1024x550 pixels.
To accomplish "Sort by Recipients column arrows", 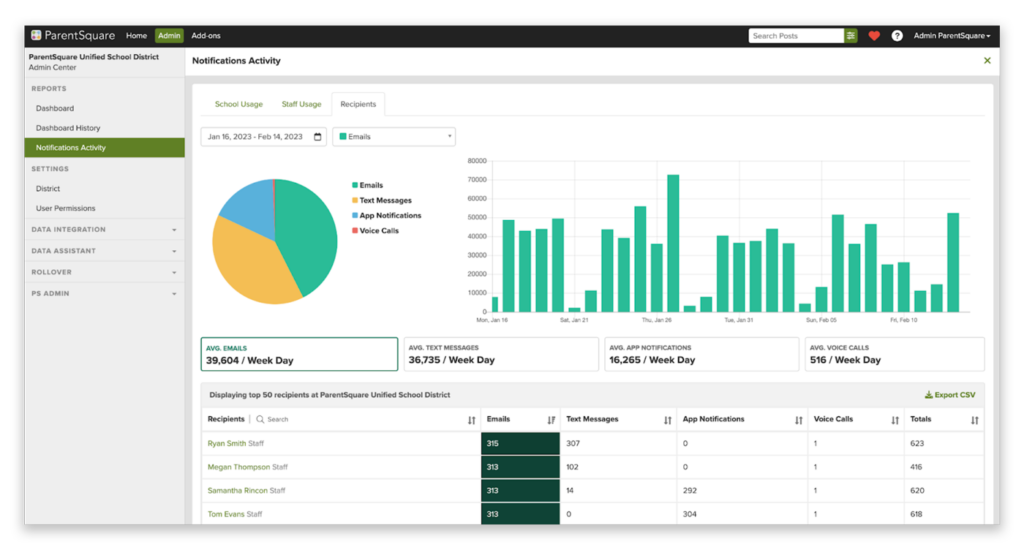I will [472, 420].
